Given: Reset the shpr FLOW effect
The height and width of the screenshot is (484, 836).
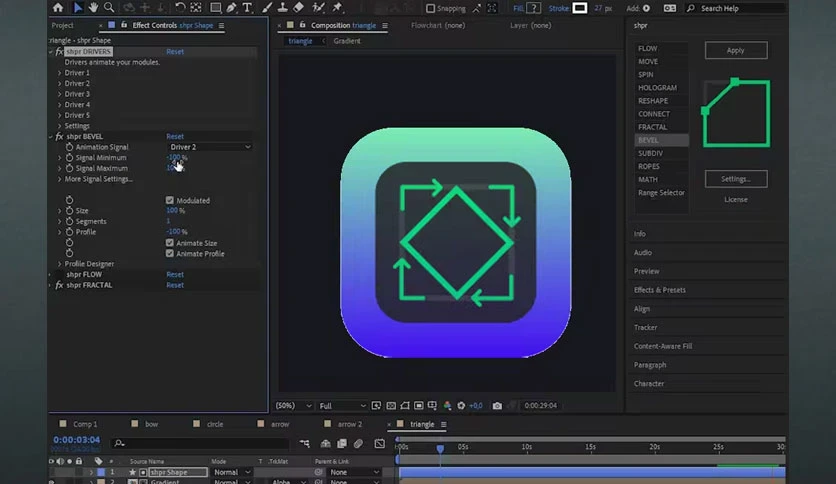Looking at the screenshot, I should (175, 275).
